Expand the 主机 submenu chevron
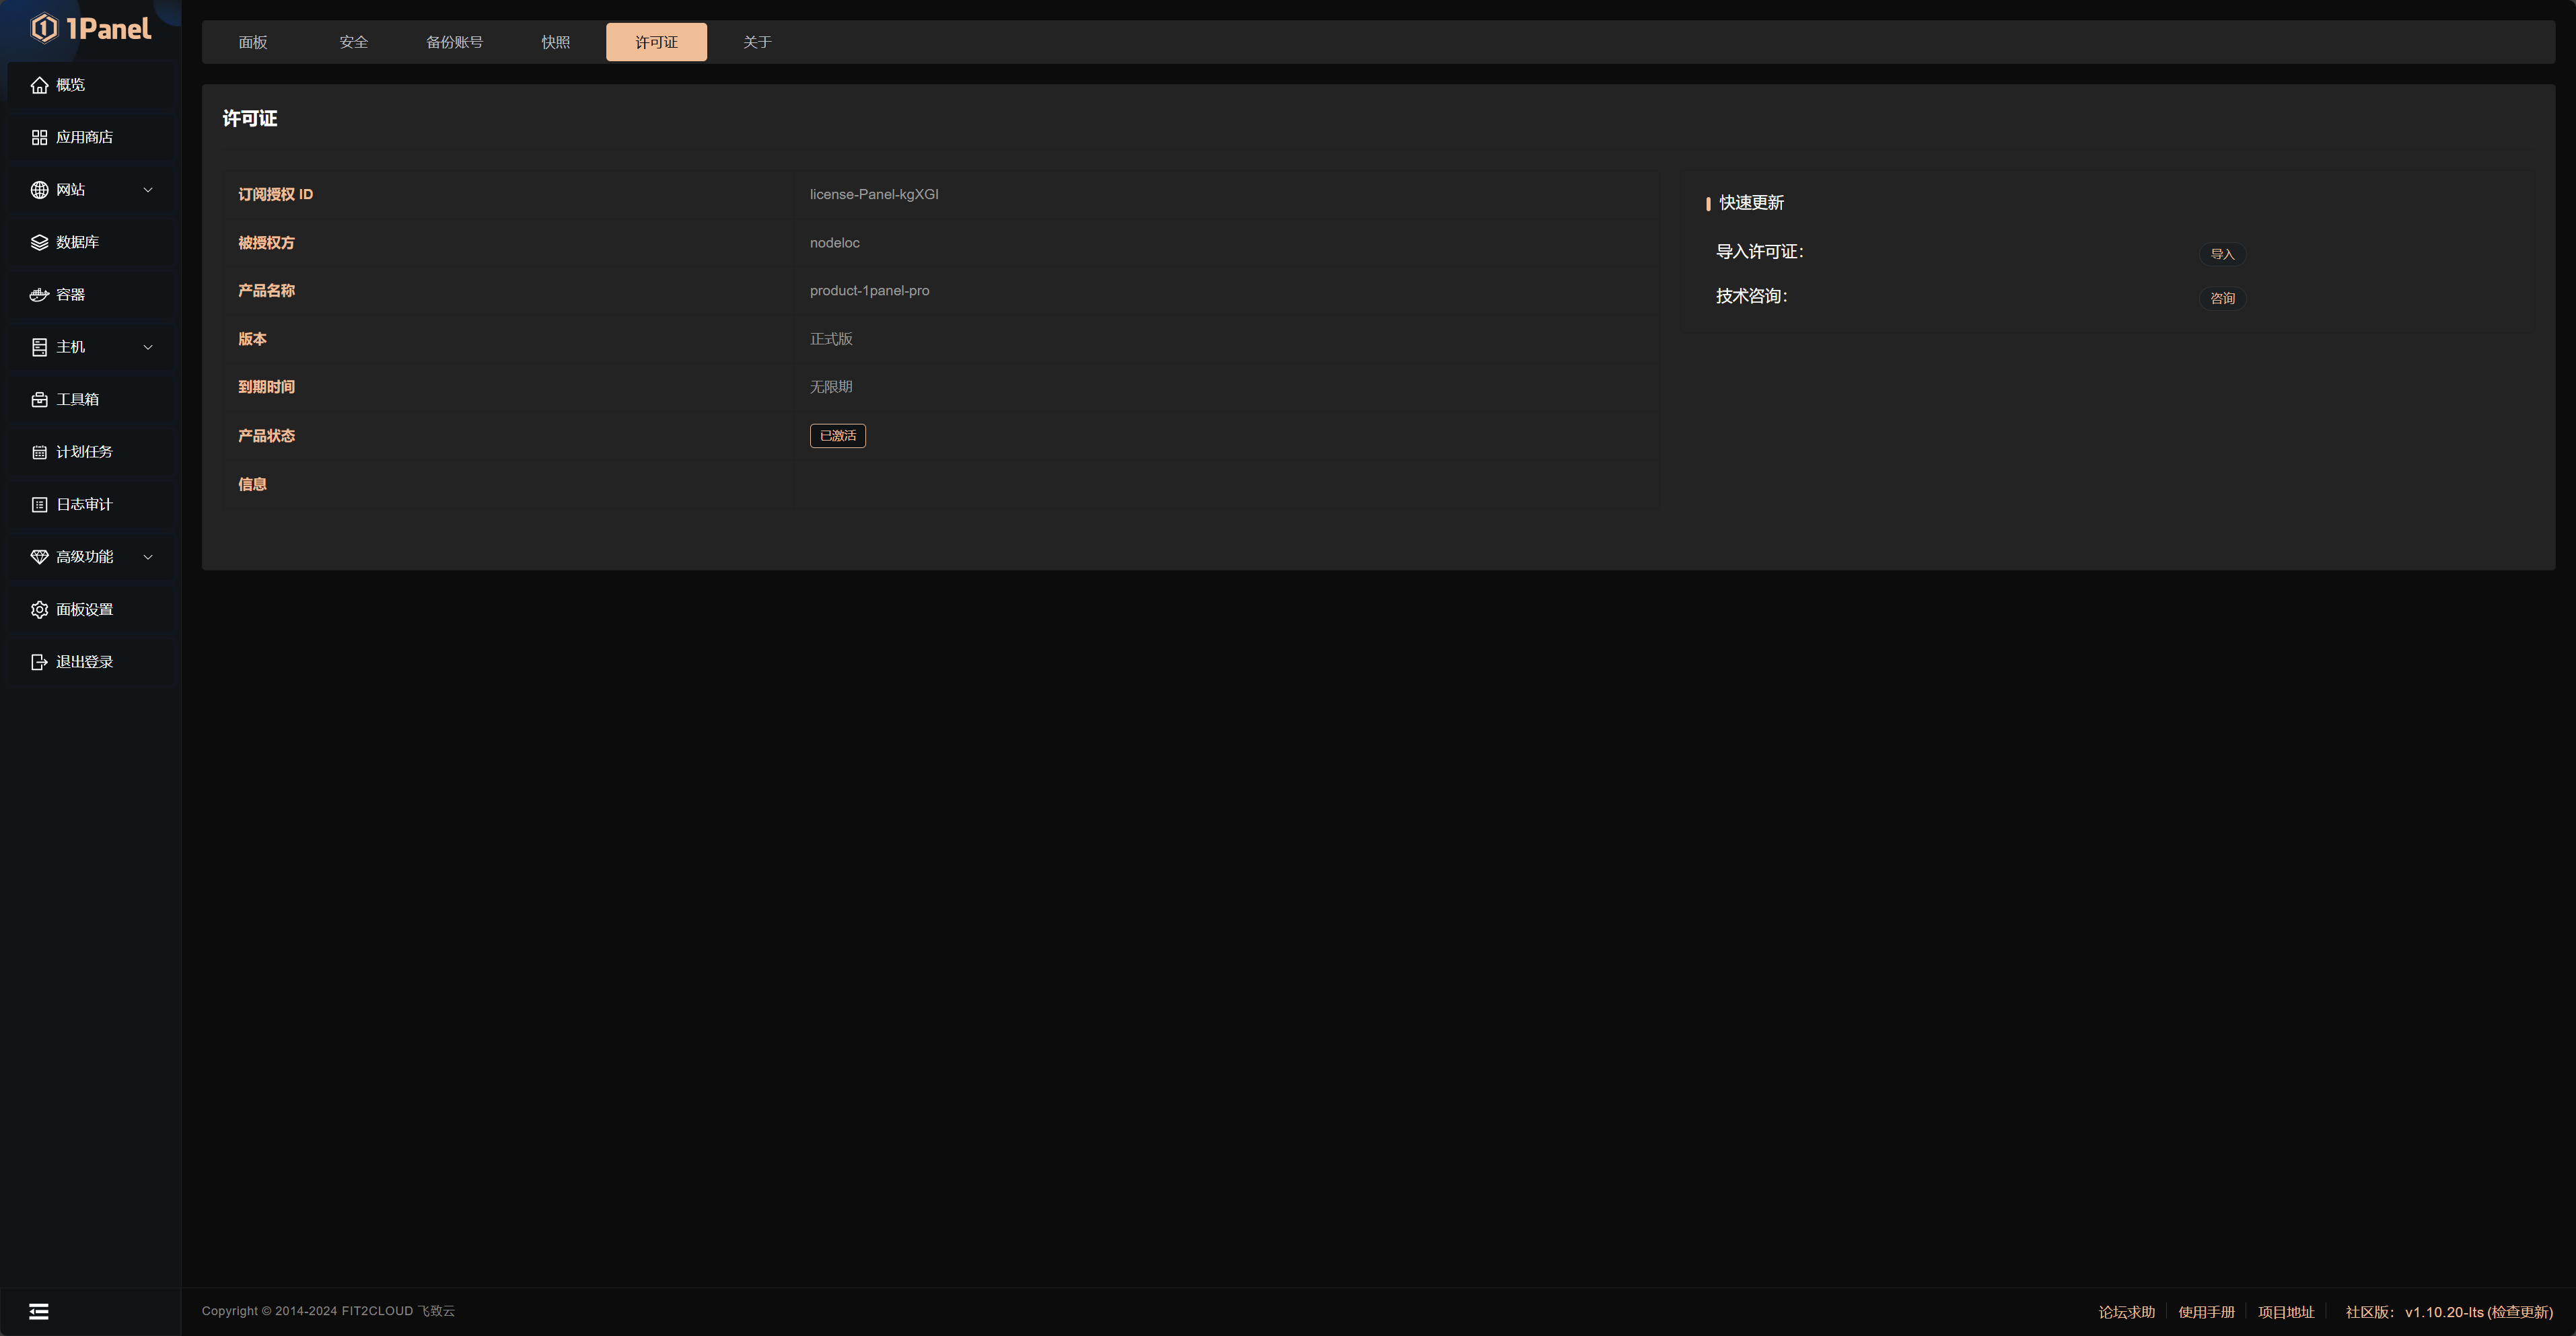This screenshot has height=1336, width=2576. pyautogui.click(x=148, y=347)
